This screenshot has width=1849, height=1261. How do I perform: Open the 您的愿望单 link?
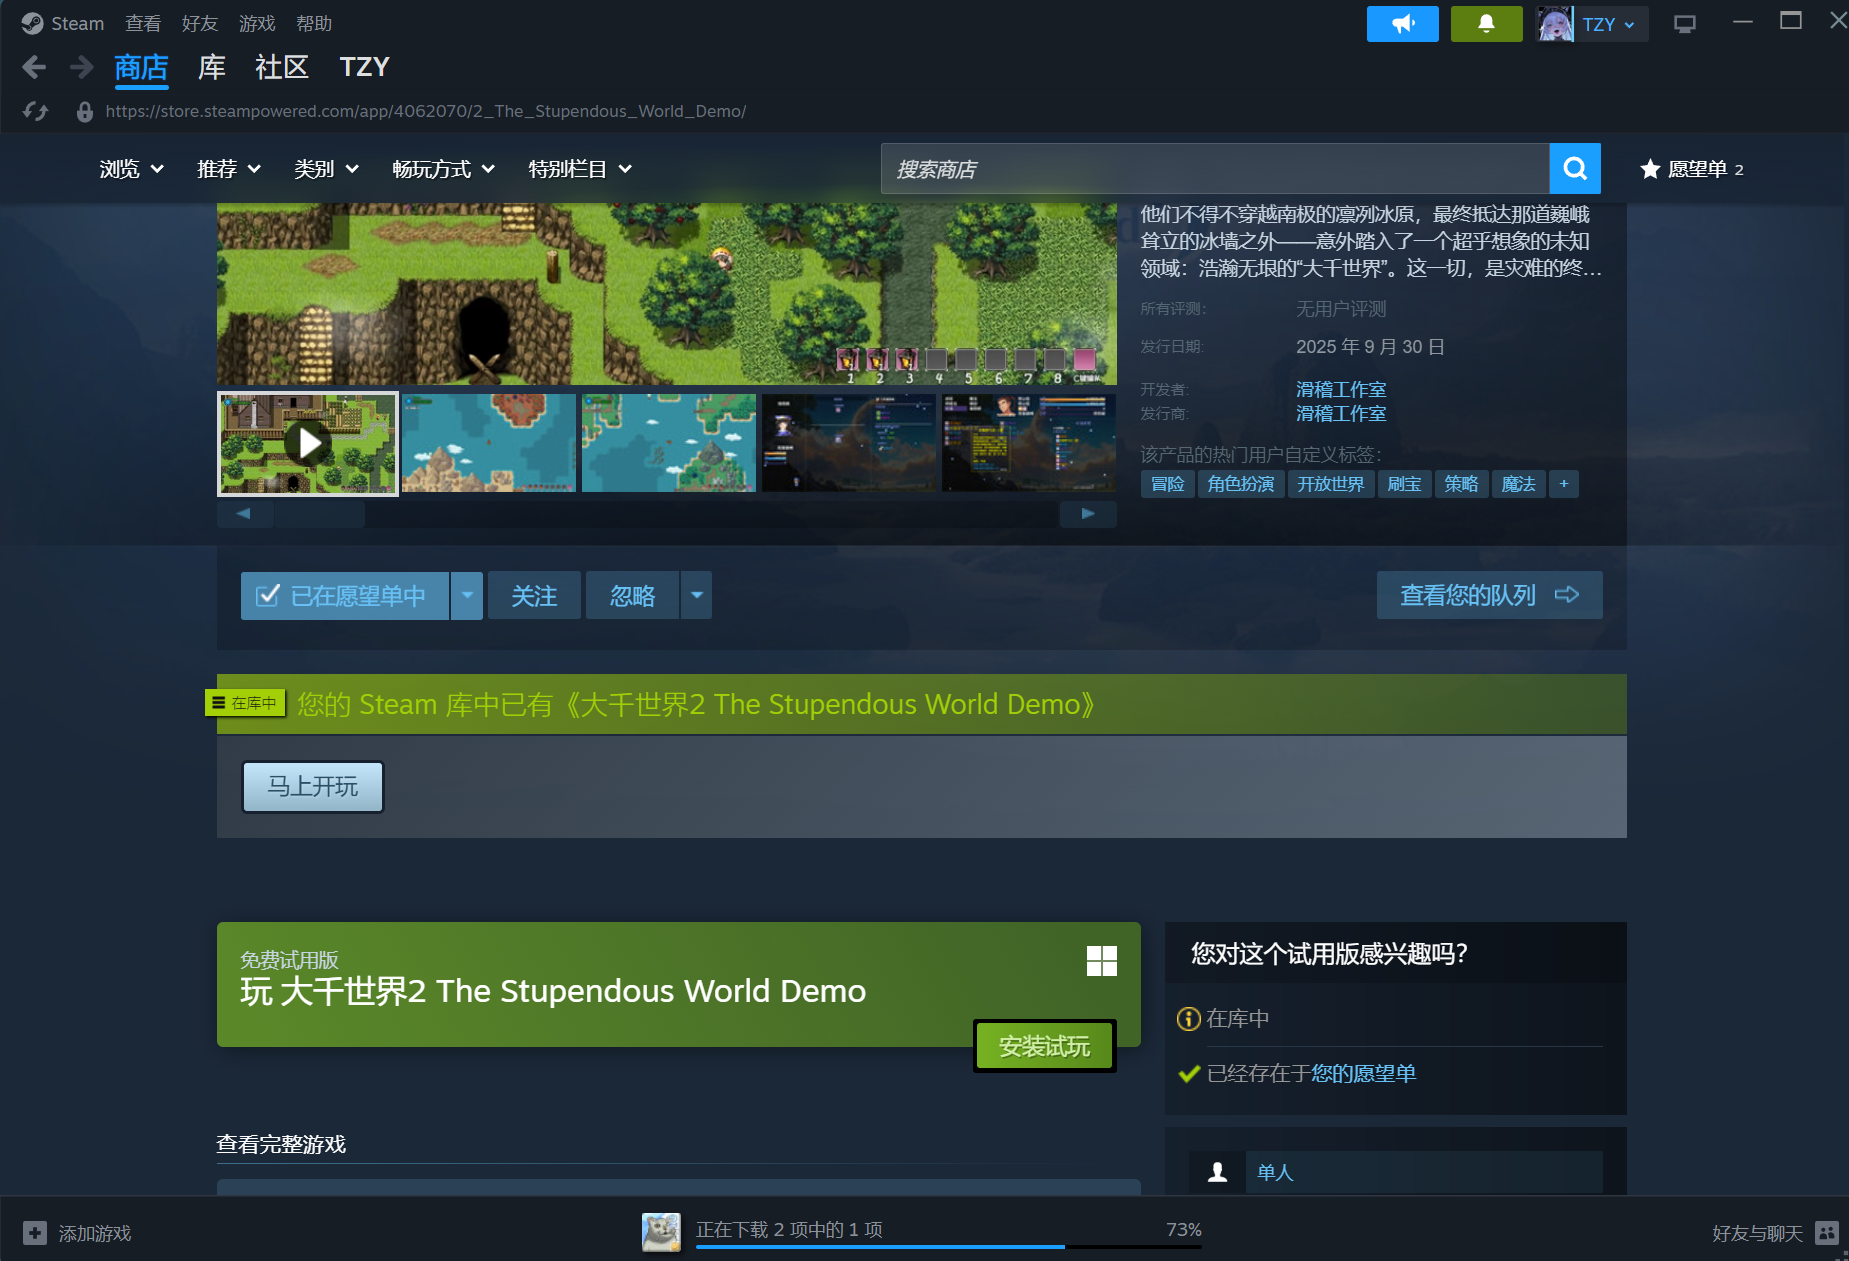(1363, 1074)
